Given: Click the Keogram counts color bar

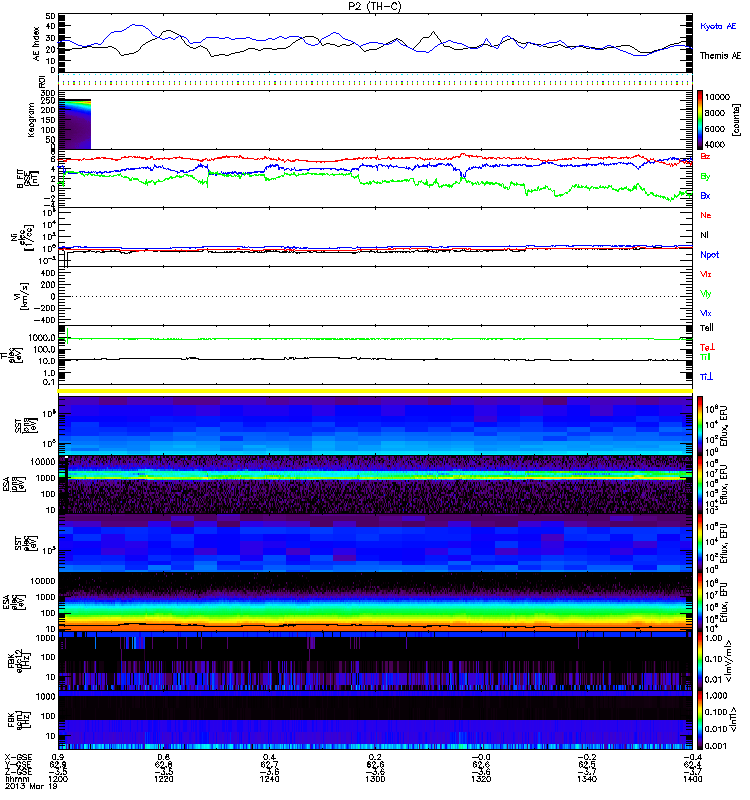Looking at the screenshot, I should pos(700,120).
